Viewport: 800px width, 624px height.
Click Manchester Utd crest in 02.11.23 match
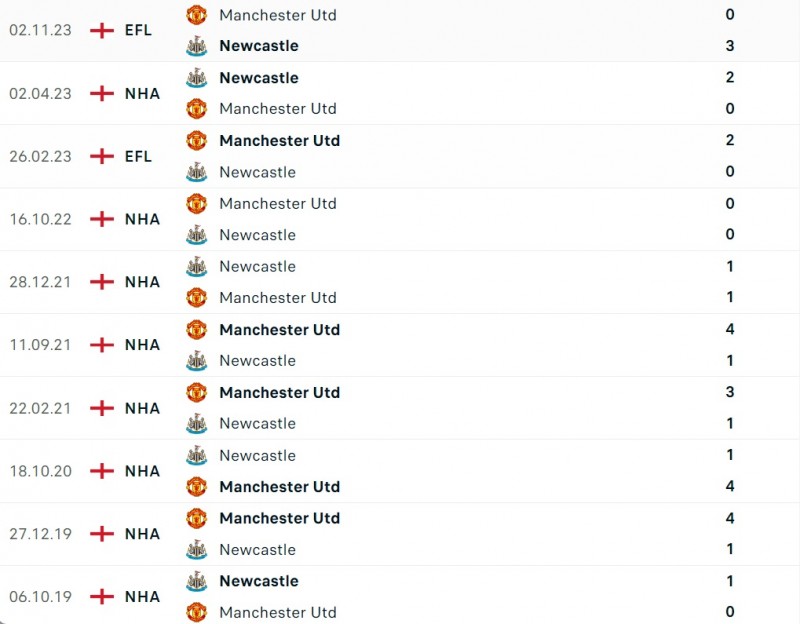(196, 15)
